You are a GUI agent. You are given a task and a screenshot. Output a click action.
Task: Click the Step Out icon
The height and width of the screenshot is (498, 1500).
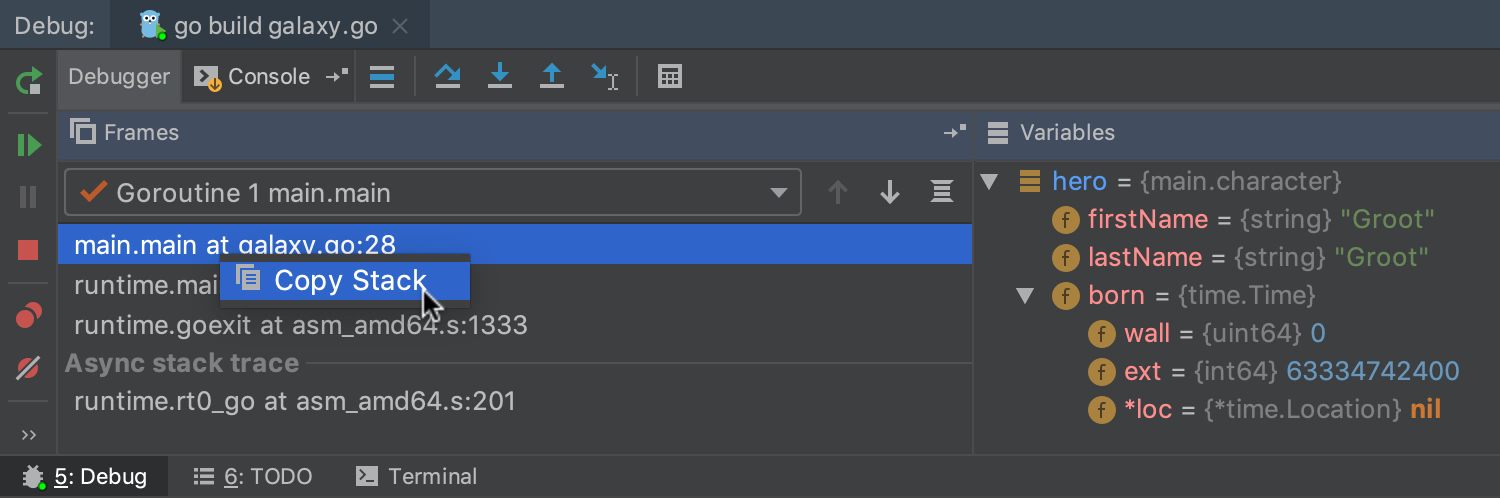[x=552, y=77]
